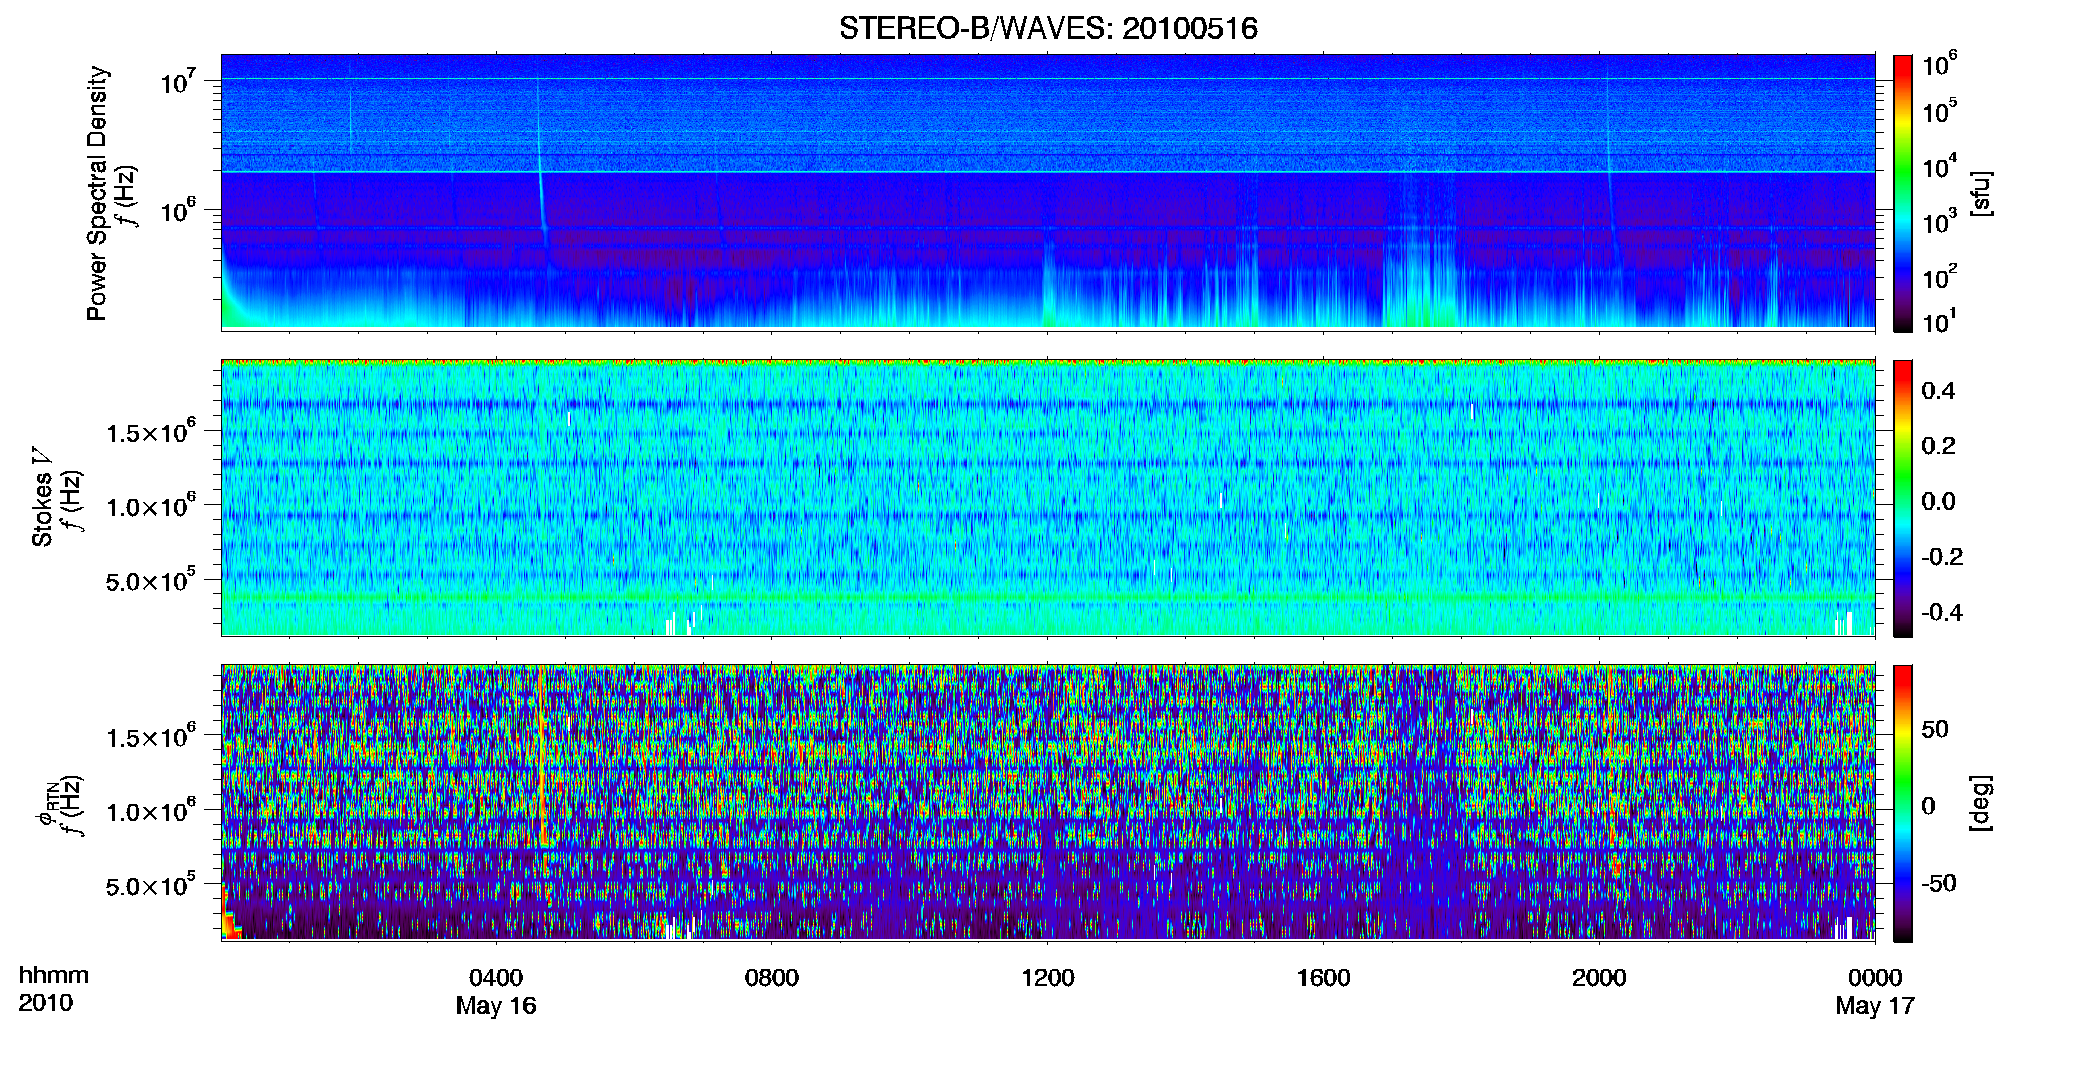
Task: Click inside the Power Spectral Density spectrogram panel
Action: [x=1048, y=191]
